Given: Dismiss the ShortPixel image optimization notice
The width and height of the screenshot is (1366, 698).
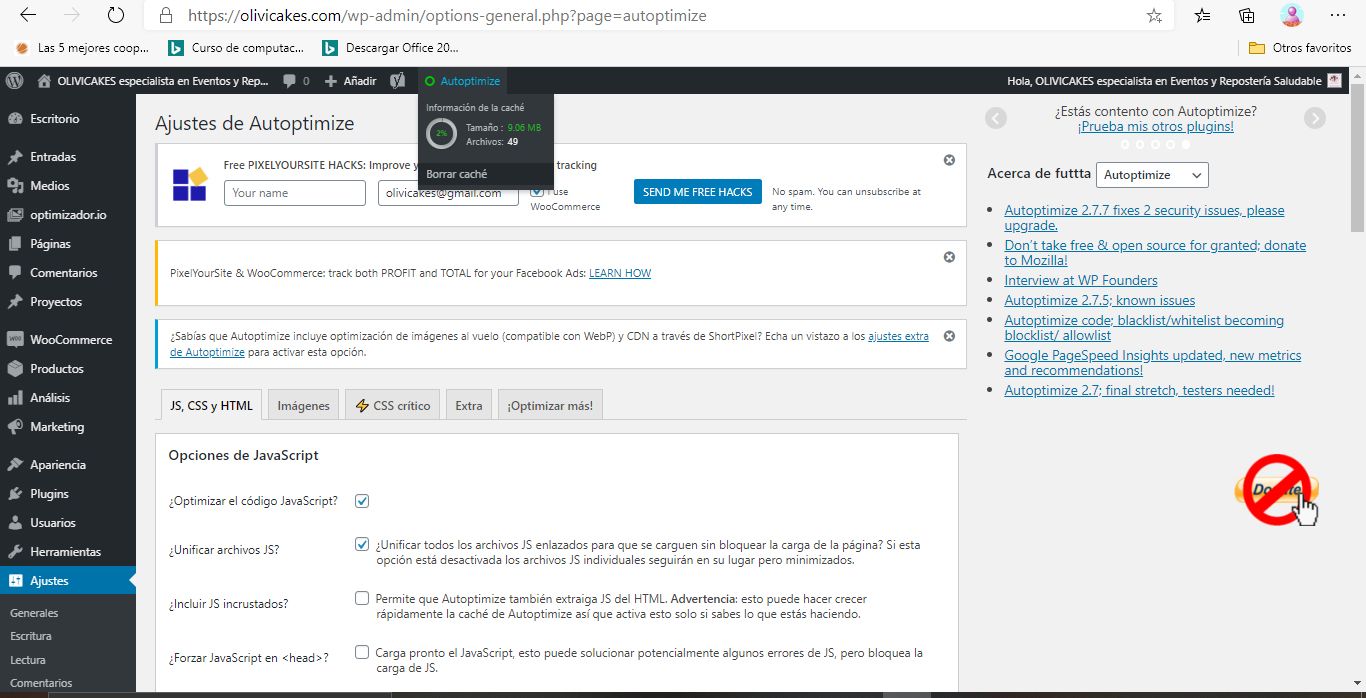Looking at the screenshot, I should pyautogui.click(x=949, y=336).
